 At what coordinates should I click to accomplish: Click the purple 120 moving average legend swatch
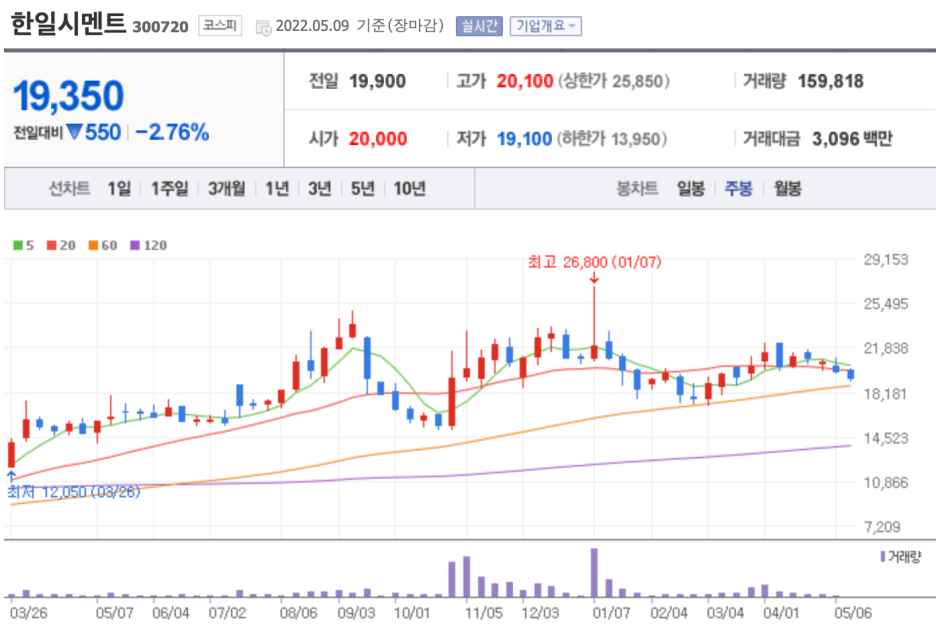[135, 245]
